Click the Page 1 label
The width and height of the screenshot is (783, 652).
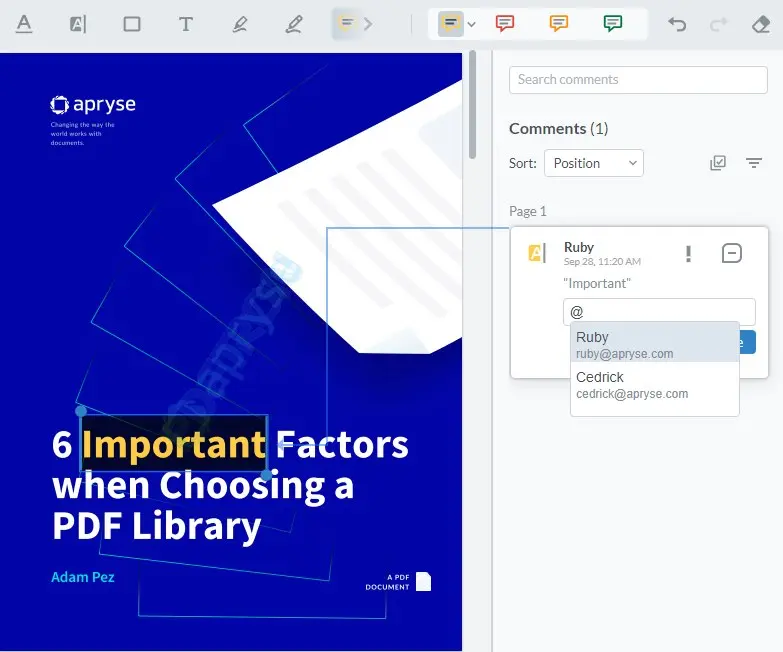click(x=528, y=212)
